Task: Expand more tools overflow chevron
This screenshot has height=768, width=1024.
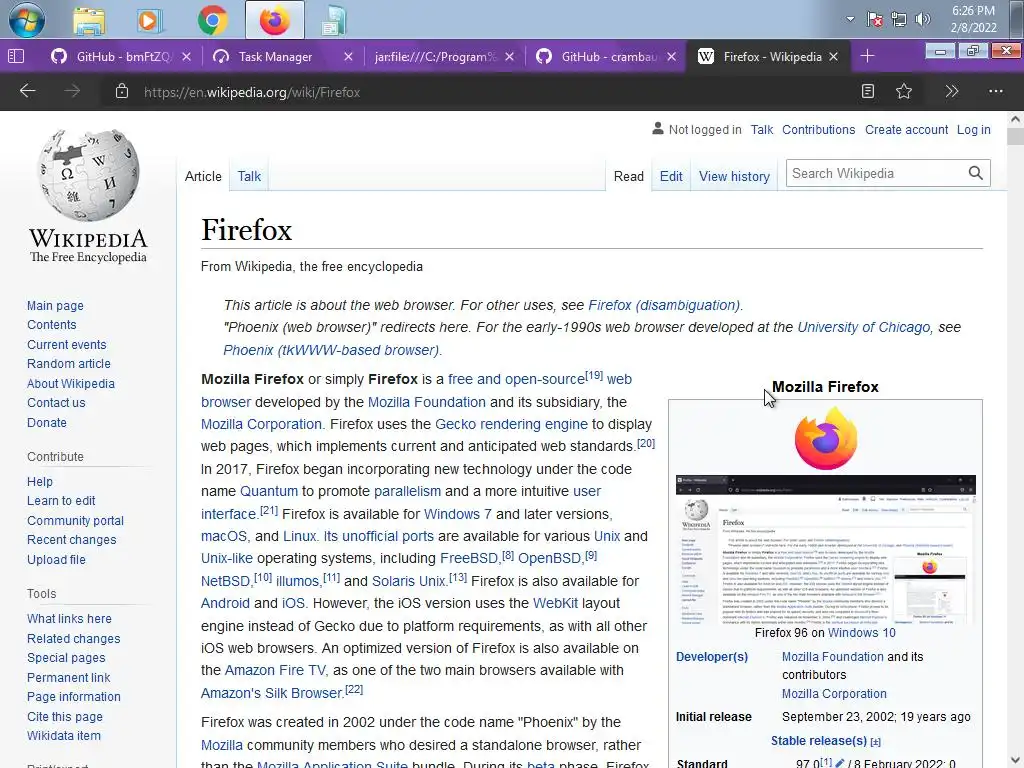Action: click(952, 91)
